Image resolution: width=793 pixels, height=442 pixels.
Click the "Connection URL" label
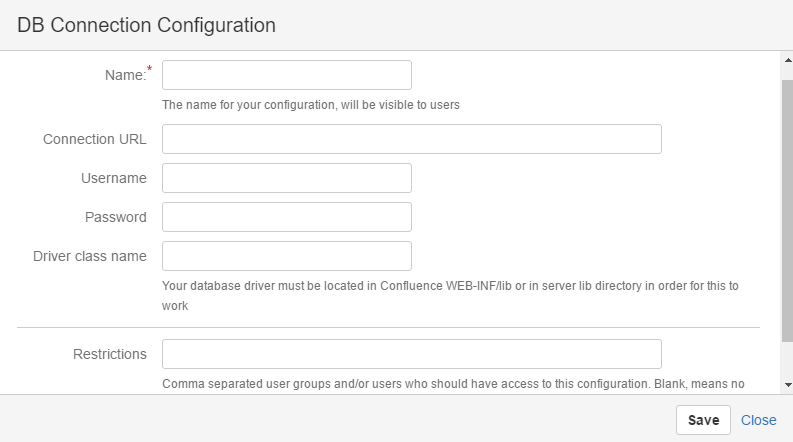95,139
